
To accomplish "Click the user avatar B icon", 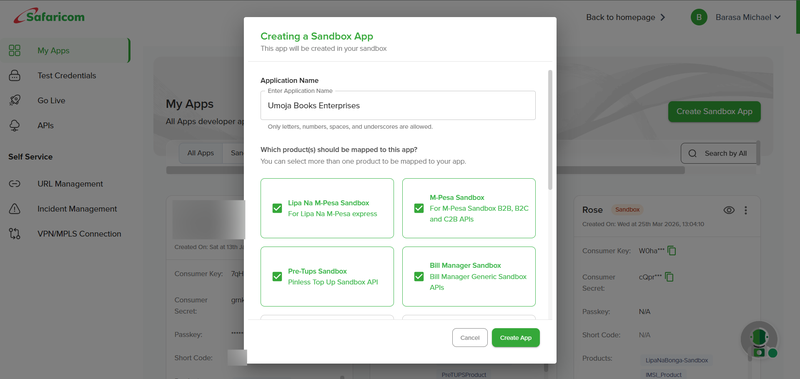I will 699,17.
